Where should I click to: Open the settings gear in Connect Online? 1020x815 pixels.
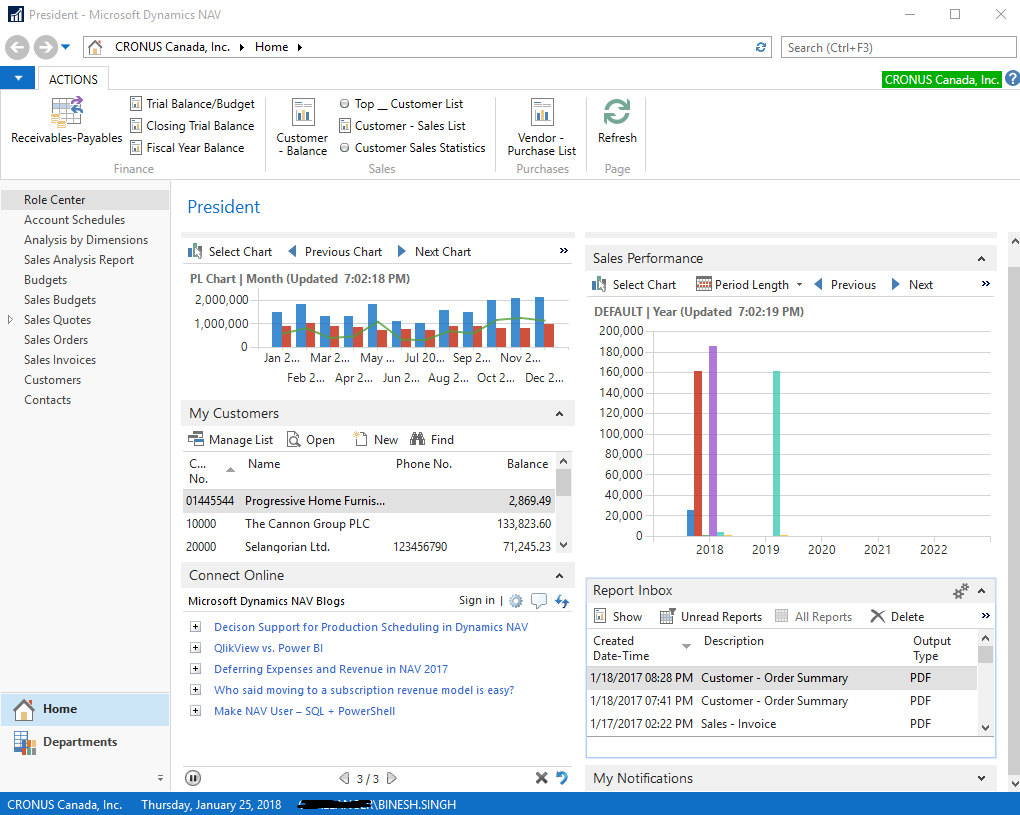515,601
